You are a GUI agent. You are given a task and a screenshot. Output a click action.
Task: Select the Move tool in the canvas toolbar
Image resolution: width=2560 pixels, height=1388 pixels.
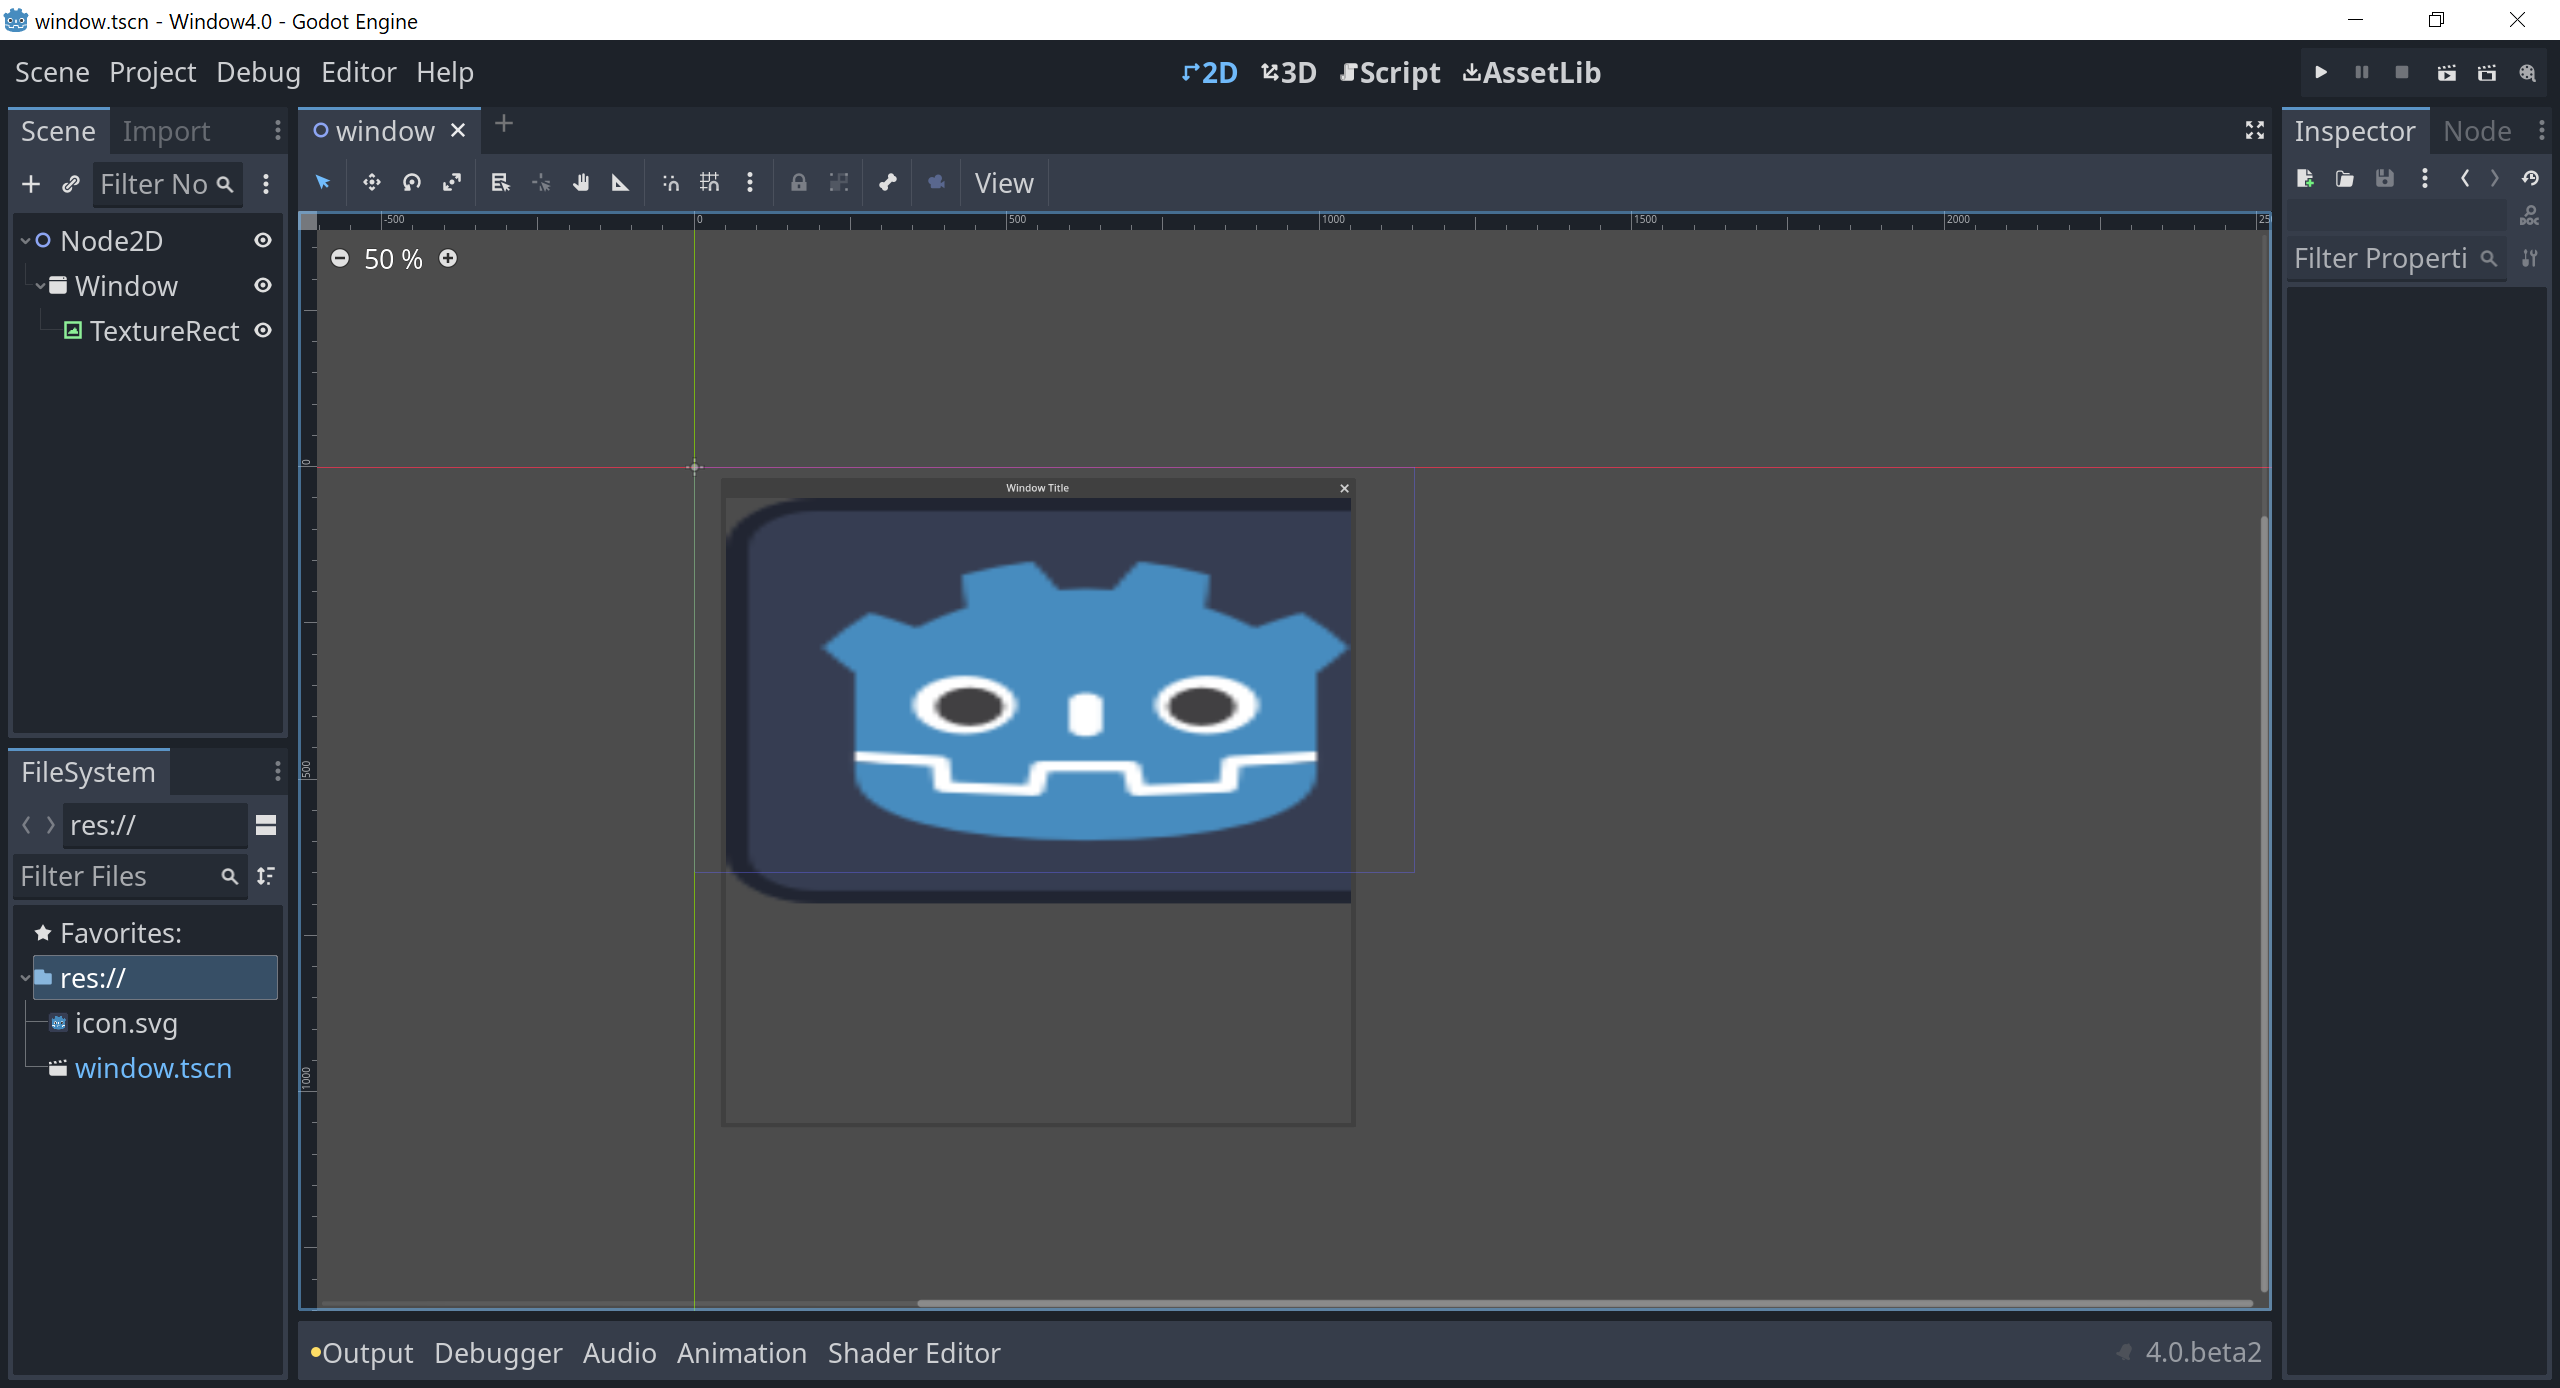[x=371, y=183]
